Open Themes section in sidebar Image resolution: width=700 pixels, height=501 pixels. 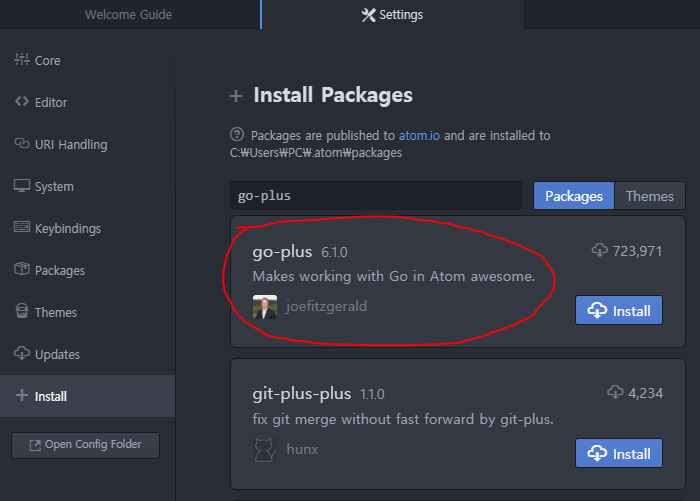click(x=88, y=312)
